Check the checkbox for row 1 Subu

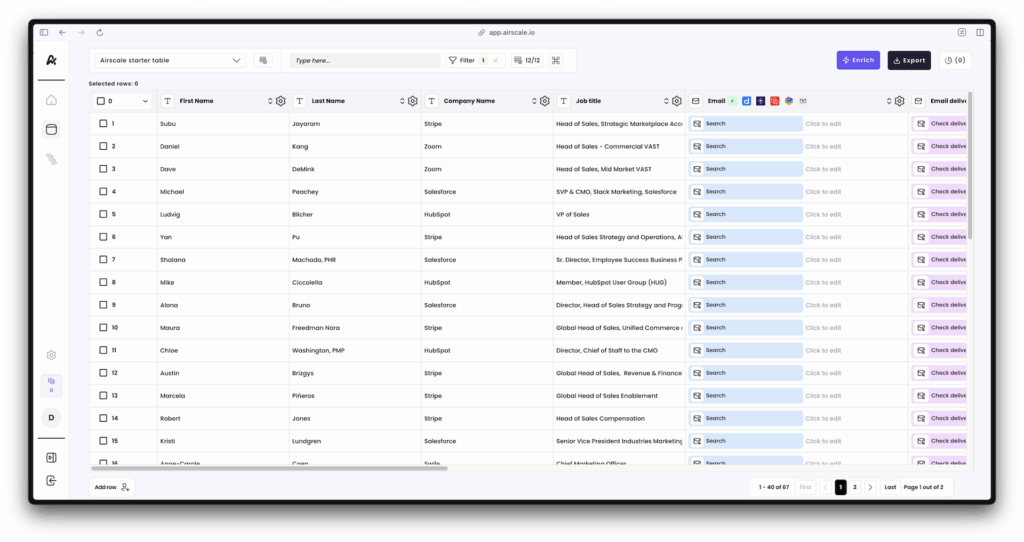click(x=103, y=124)
